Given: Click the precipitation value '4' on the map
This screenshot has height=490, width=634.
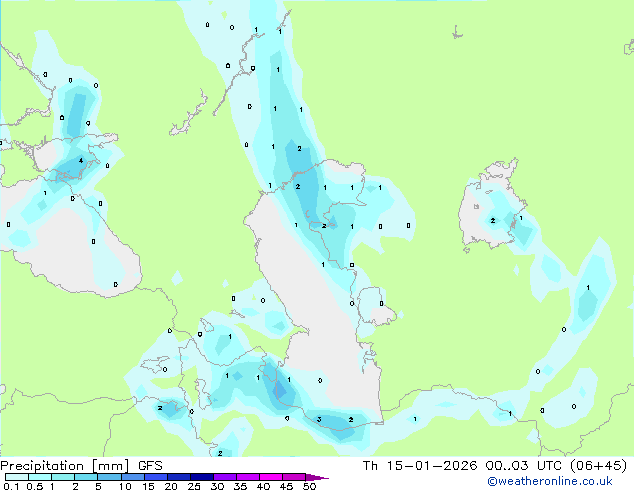Looking at the screenshot, I should point(81,161).
